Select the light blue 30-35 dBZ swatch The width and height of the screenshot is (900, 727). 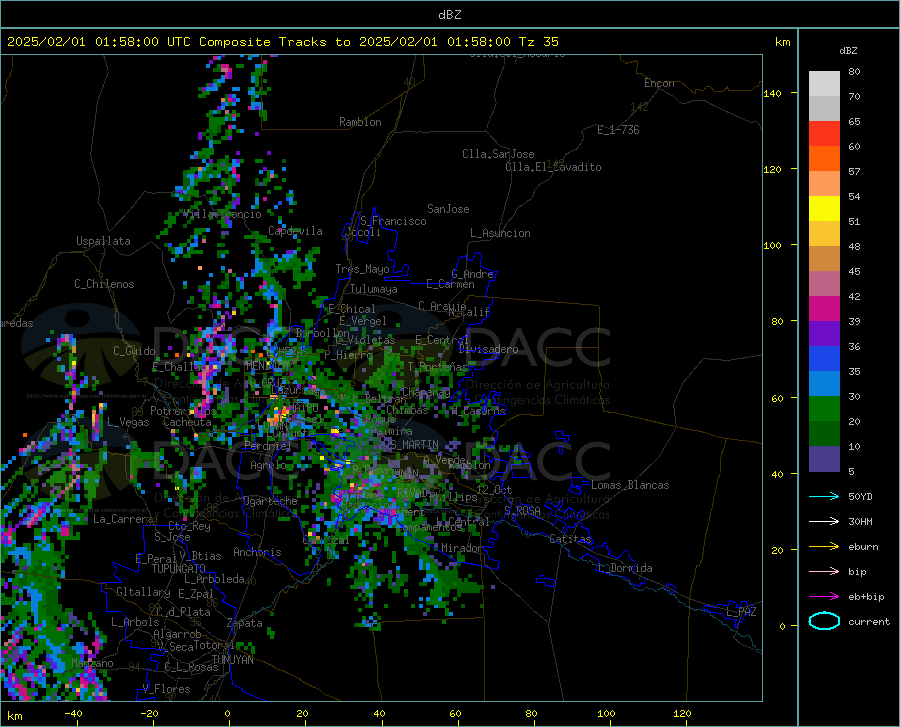pyautogui.click(x=824, y=384)
